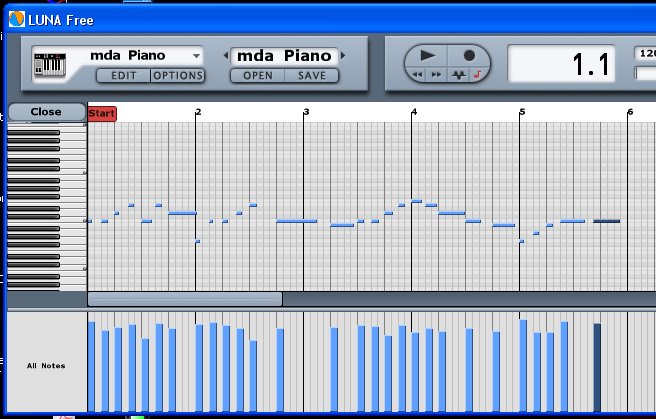The width and height of the screenshot is (656, 419).
Task: Select the highest note at bar 4 start
Action: click(x=417, y=201)
